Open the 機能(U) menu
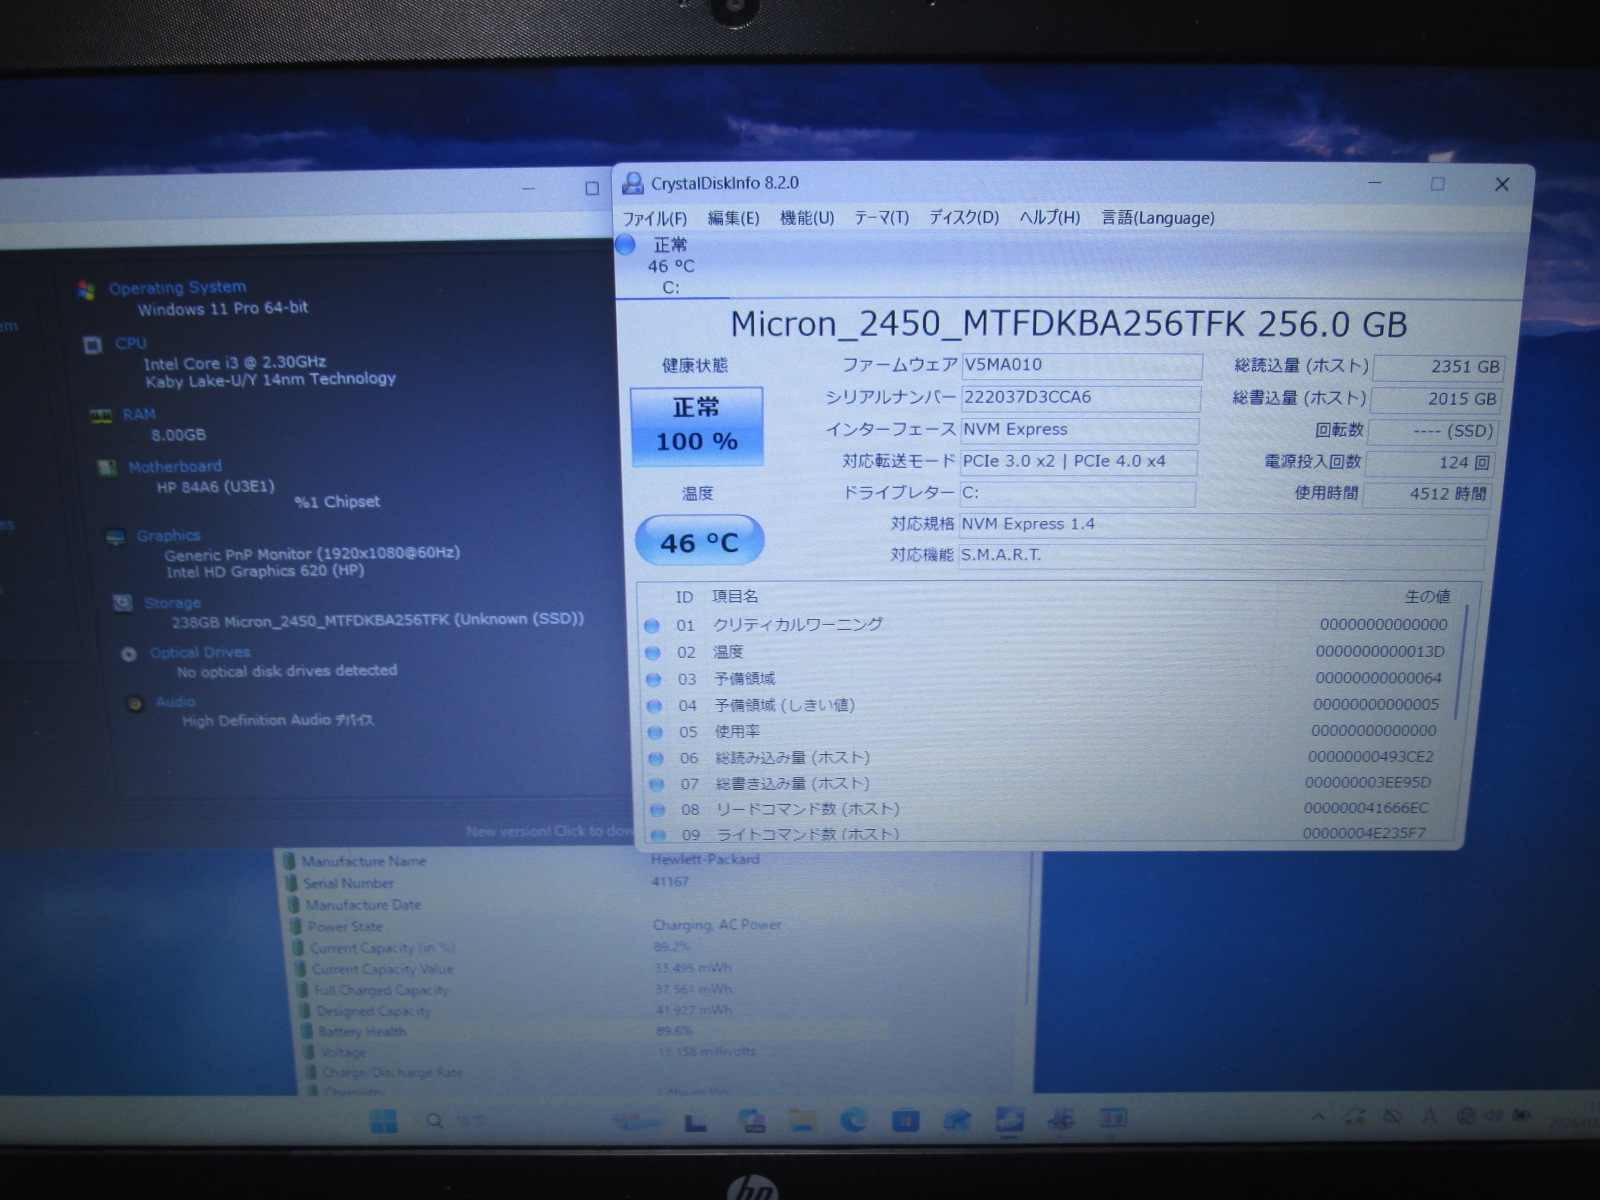 point(806,218)
